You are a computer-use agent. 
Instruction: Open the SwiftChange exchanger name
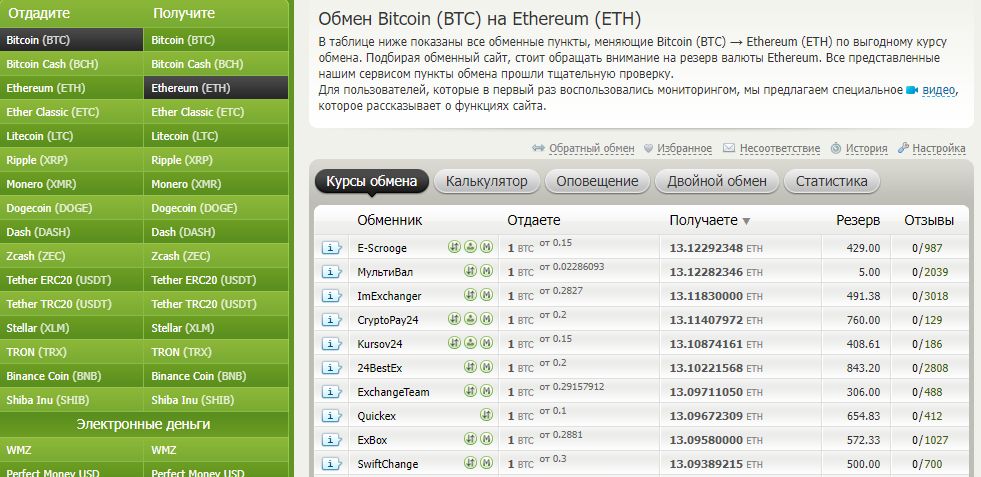tap(387, 464)
